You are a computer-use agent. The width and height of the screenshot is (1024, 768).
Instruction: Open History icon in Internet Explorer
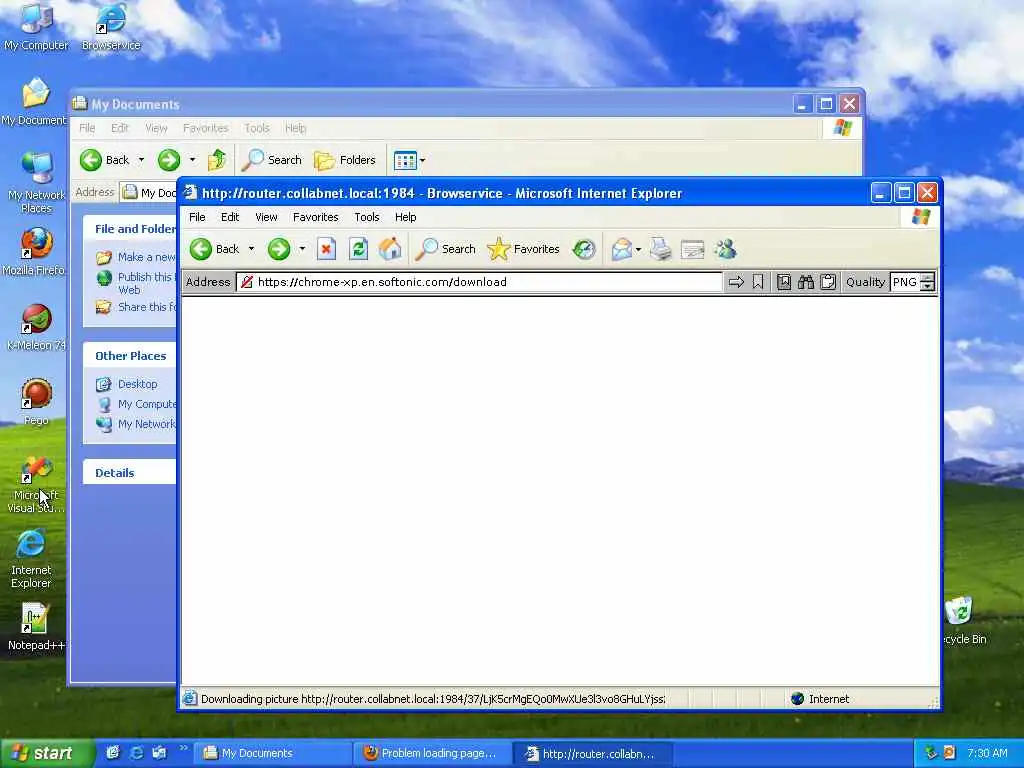coord(584,249)
